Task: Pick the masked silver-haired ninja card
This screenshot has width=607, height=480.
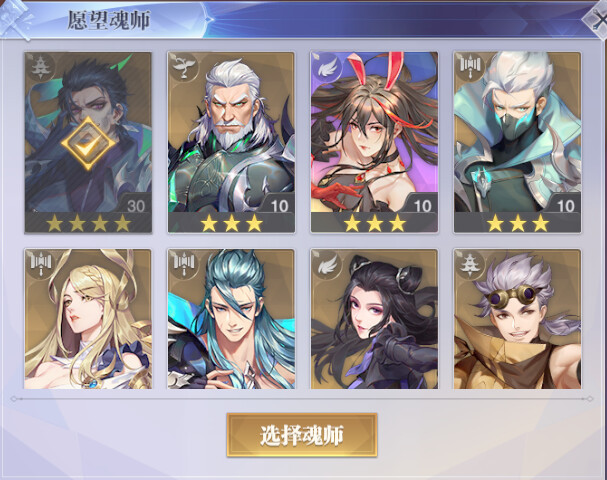Action: click(x=517, y=142)
